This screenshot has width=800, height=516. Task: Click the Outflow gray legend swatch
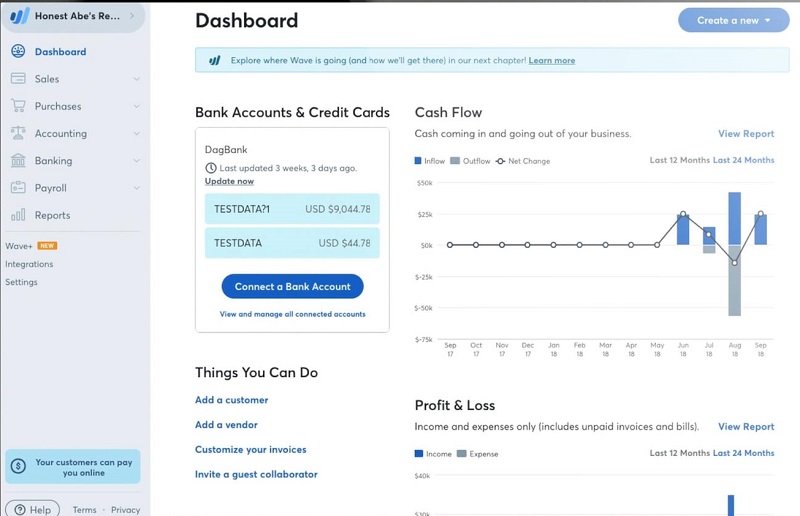click(455, 161)
